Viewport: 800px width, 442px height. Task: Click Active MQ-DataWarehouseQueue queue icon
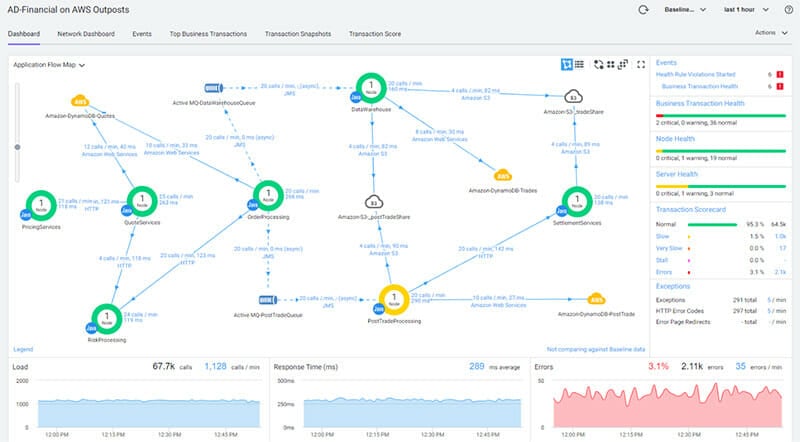pos(213,88)
